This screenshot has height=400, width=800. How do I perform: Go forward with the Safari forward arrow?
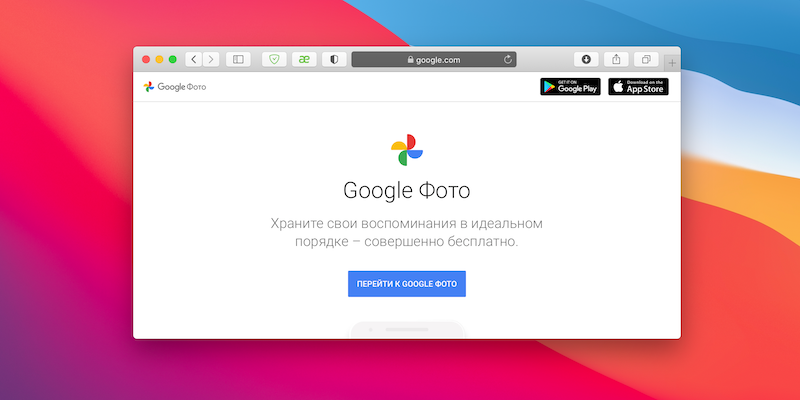point(211,59)
